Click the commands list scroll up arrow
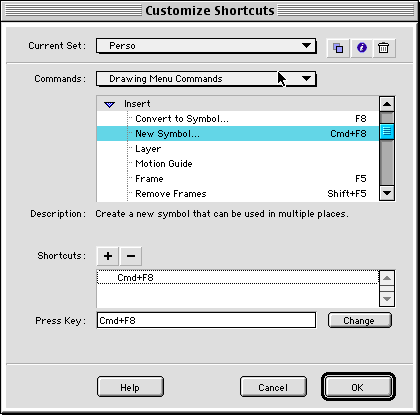 [387, 104]
